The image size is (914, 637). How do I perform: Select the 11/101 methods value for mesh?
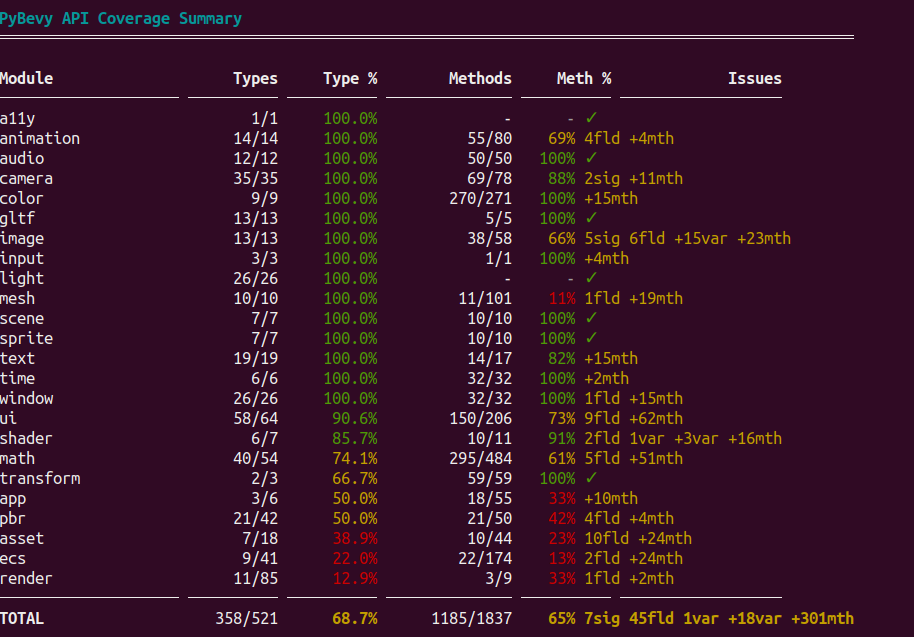[x=485, y=299]
